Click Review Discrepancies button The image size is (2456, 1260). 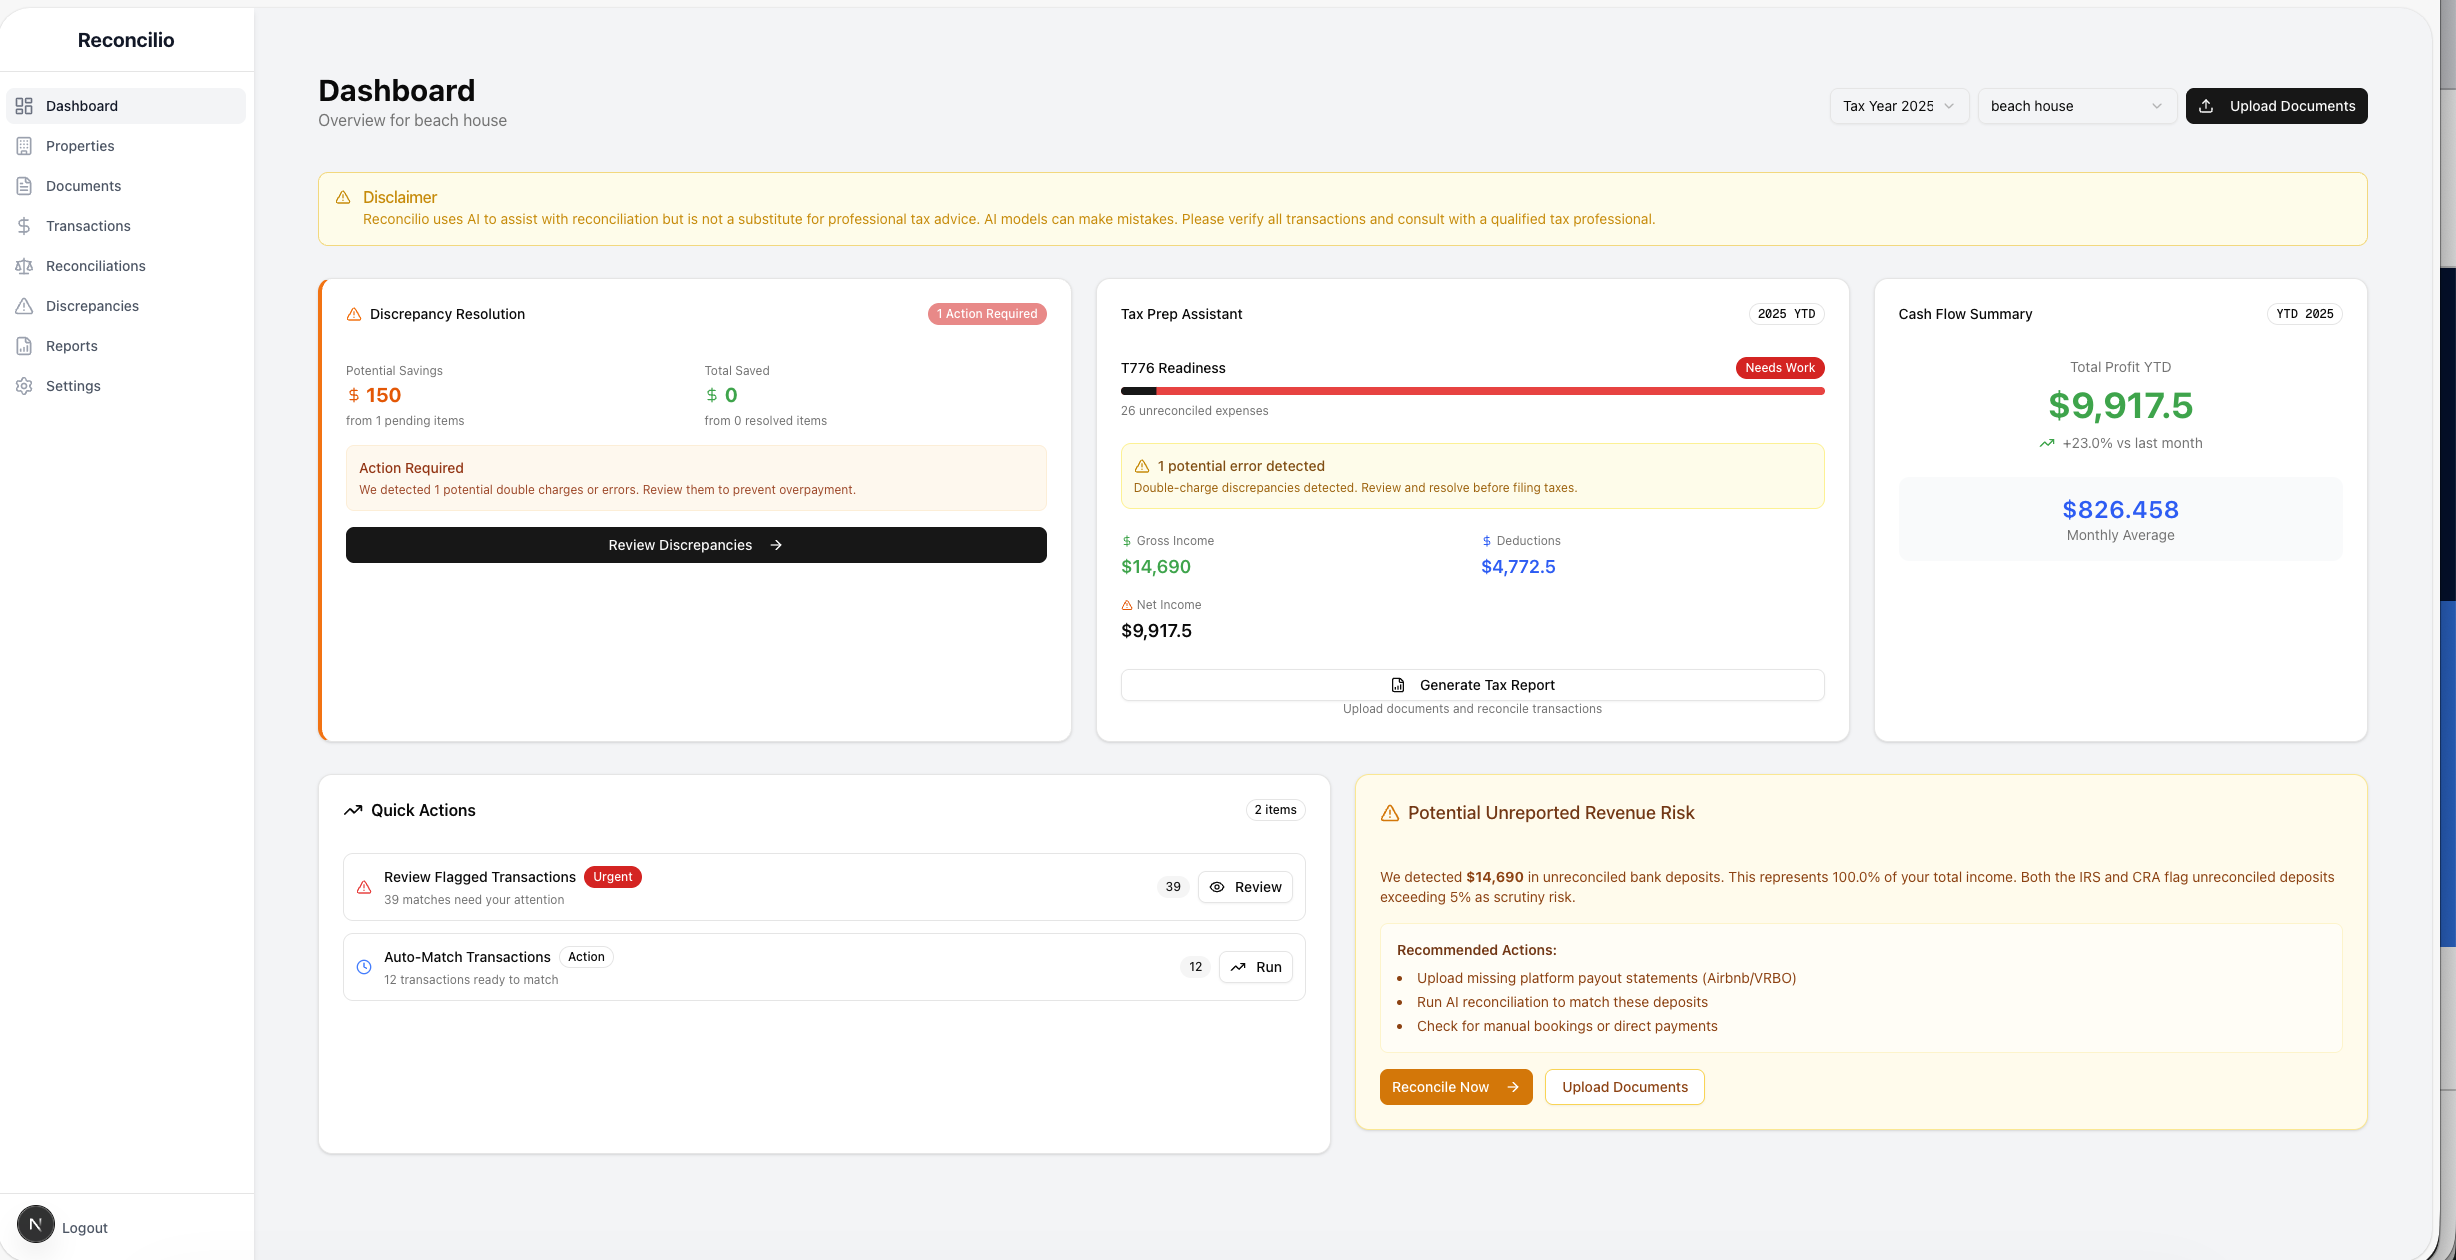click(x=696, y=545)
